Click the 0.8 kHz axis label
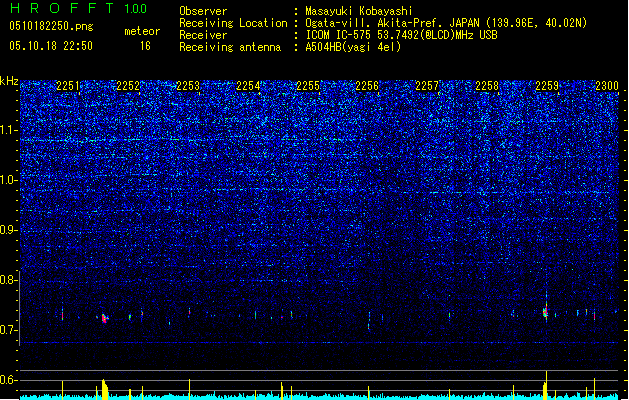Viewport: 629px width, 400px height. click(x=9, y=280)
